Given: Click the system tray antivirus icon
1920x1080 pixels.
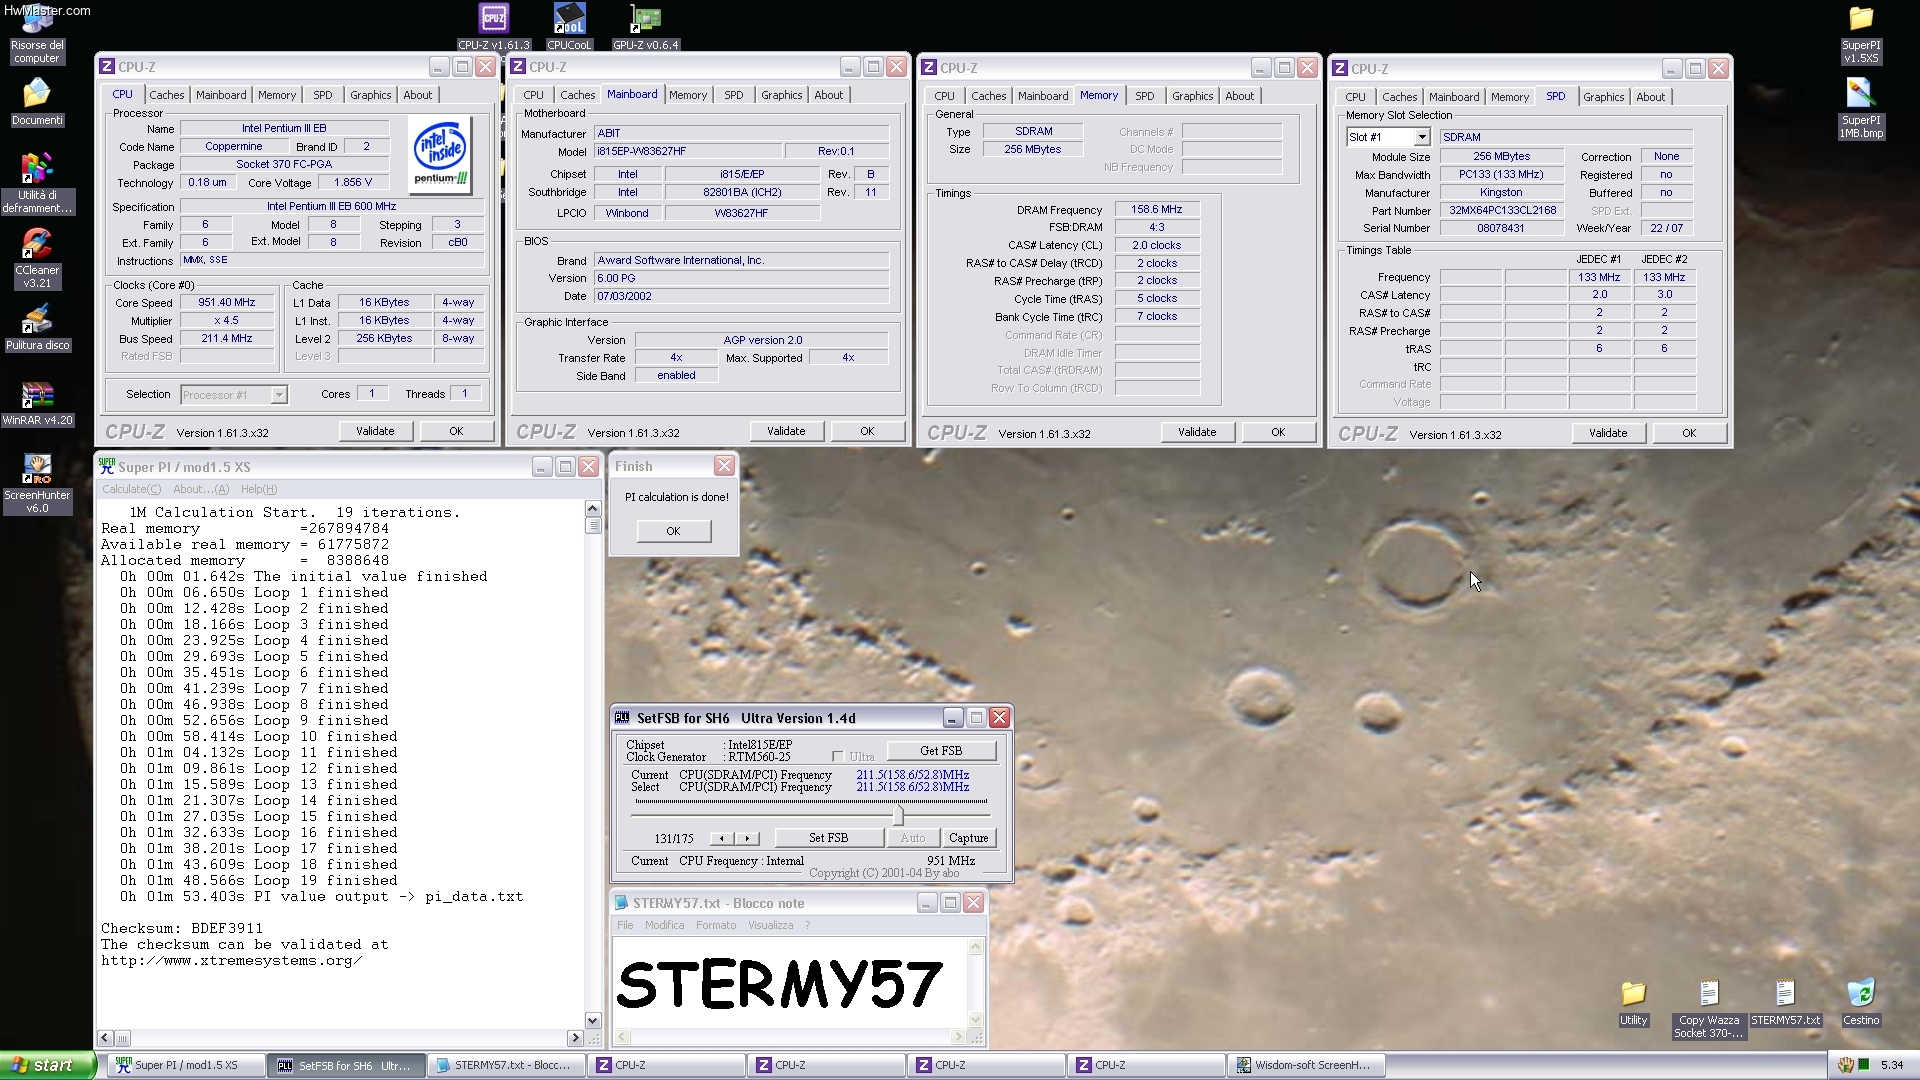Looking at the screenshot, I should (x=1845, y=1065).
